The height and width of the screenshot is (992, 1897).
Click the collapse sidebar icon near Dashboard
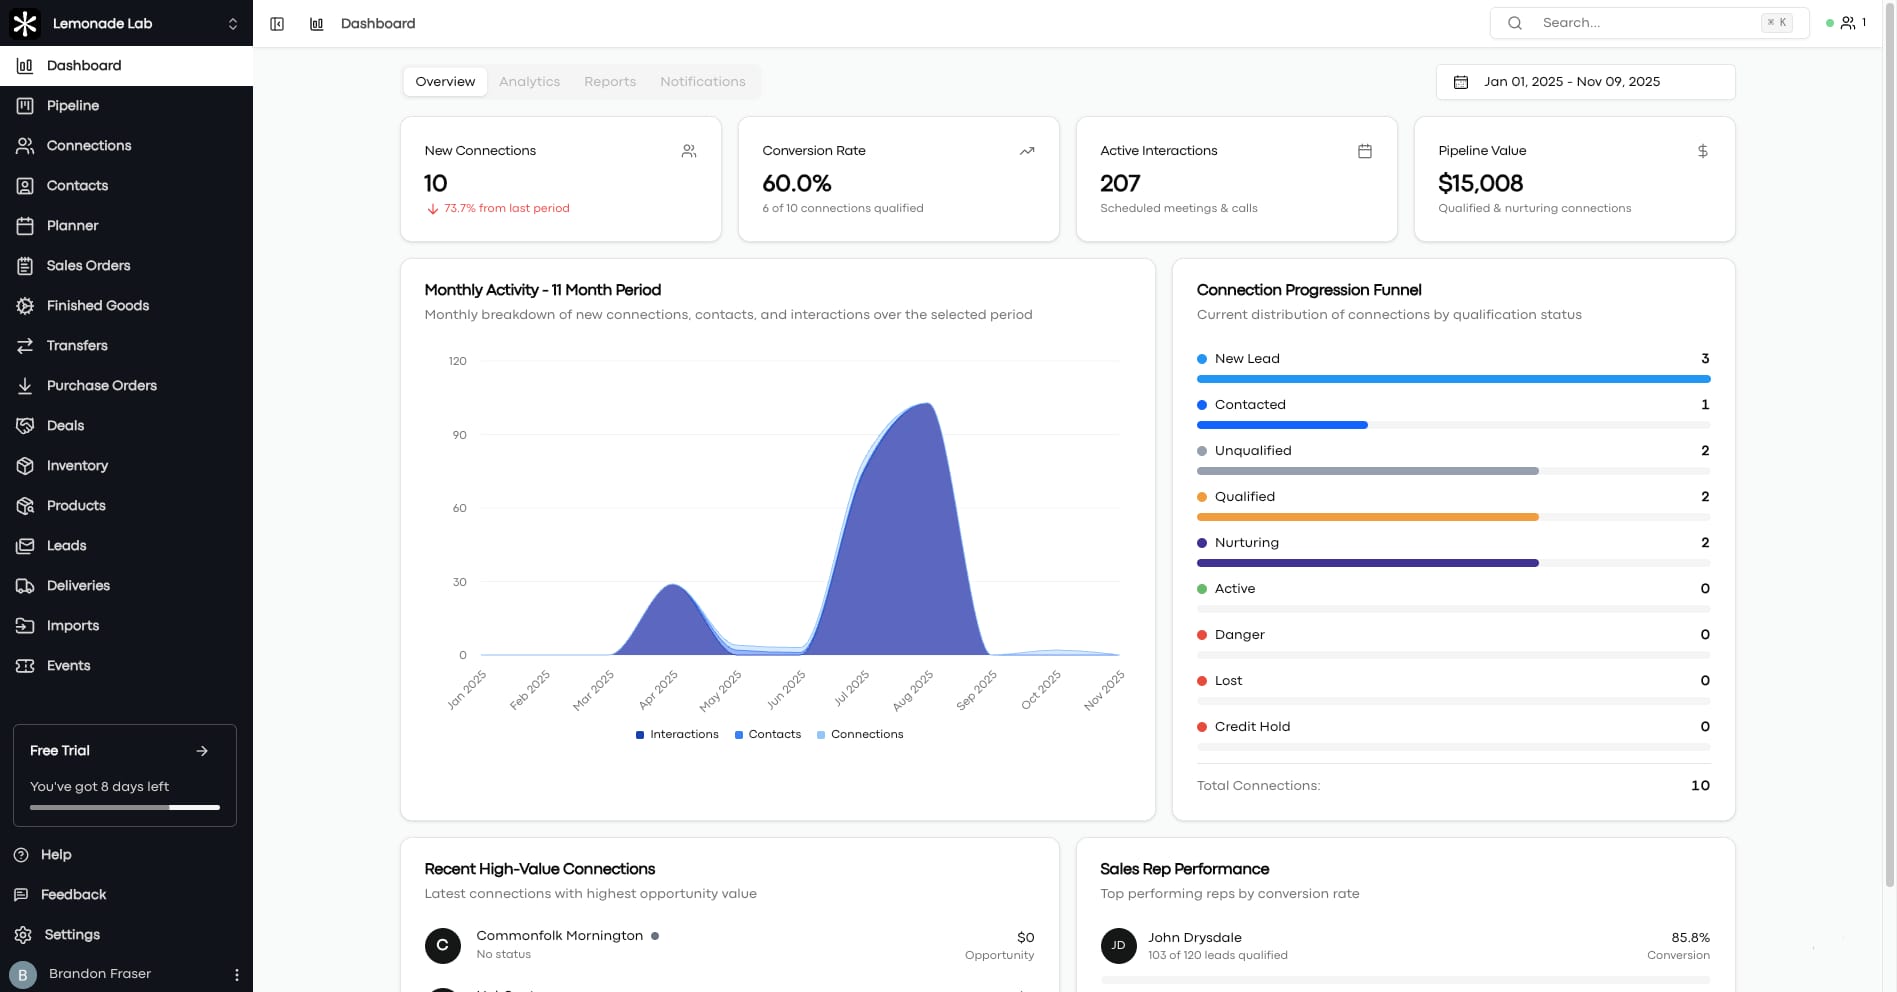(x=277, y=23)
